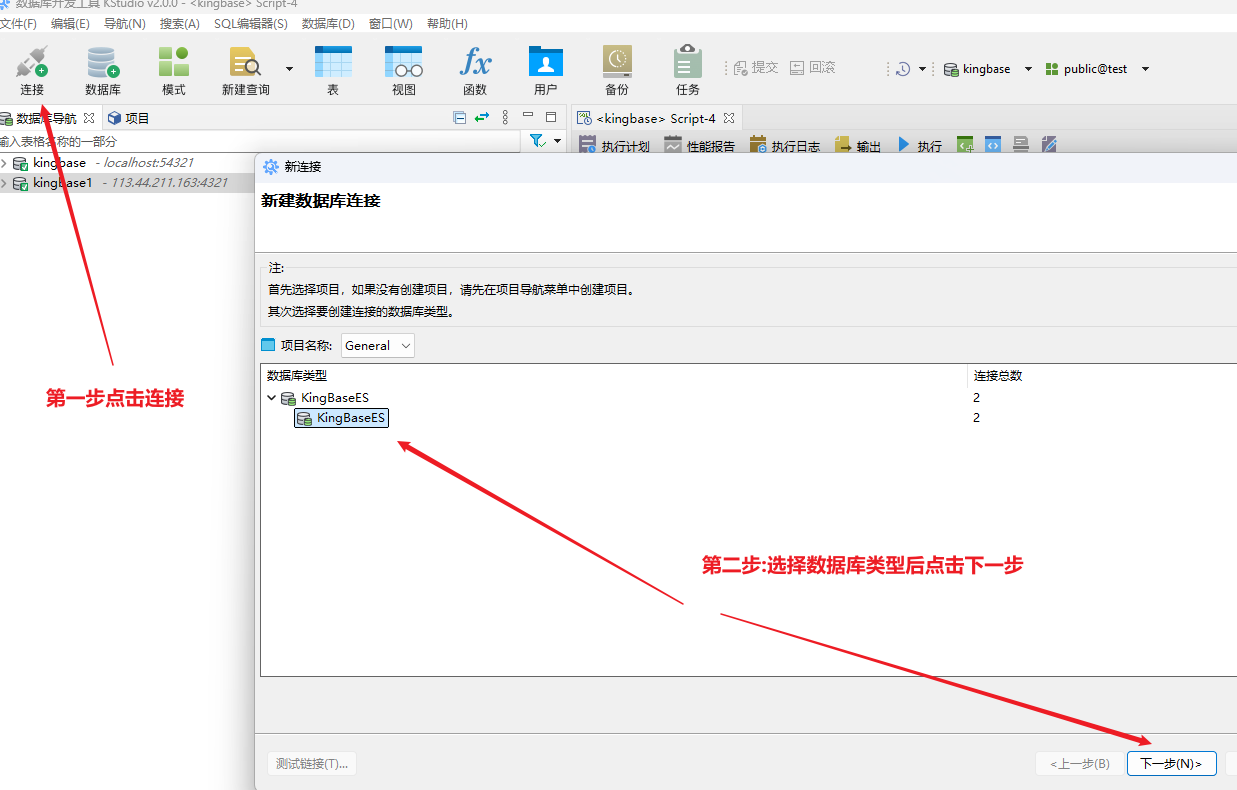
Task: Select the highlighted child KingBaseES driver item
Action: [x=341, y=418]
